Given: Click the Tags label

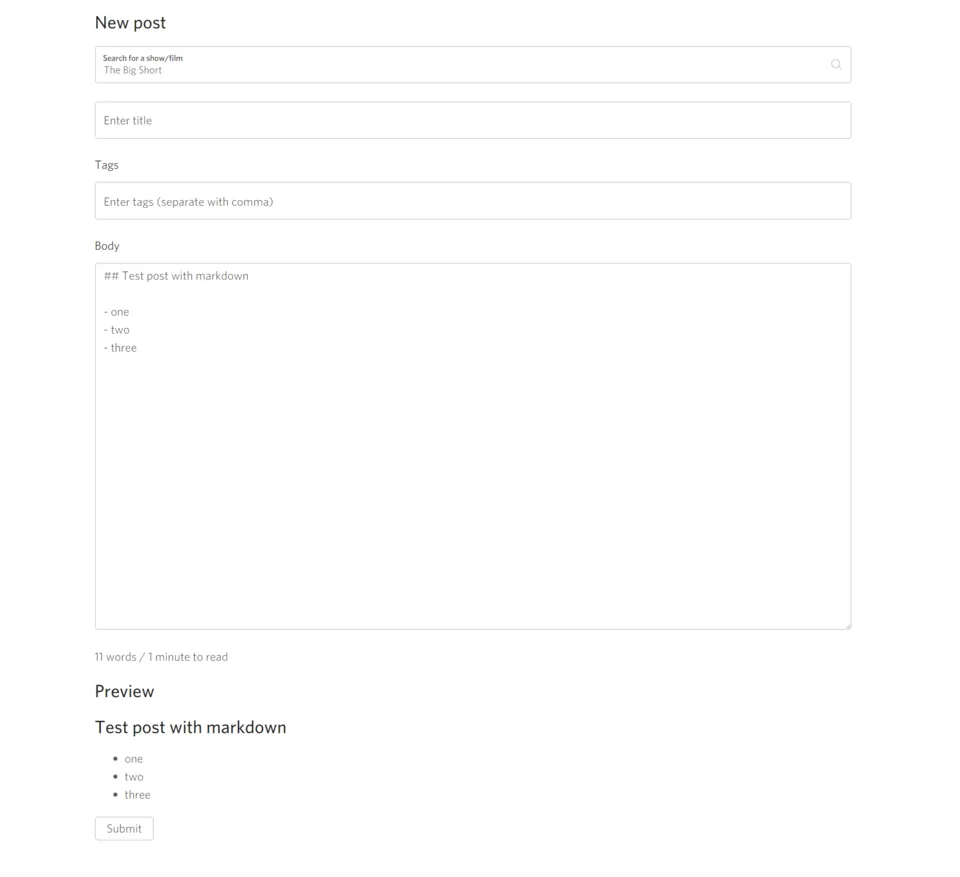Looking at the screenshot, I should click(107, 165).
